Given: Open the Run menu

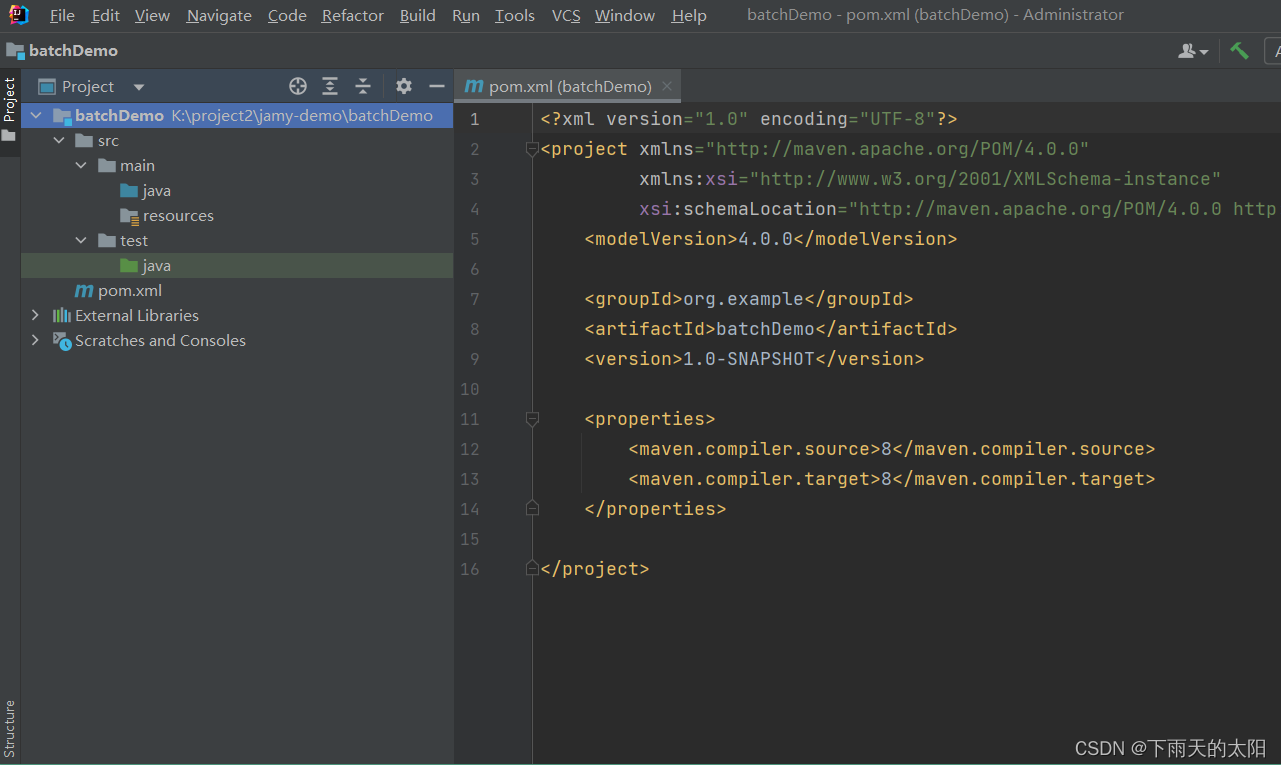Looking at the screenshot, I should coord(466,16).
